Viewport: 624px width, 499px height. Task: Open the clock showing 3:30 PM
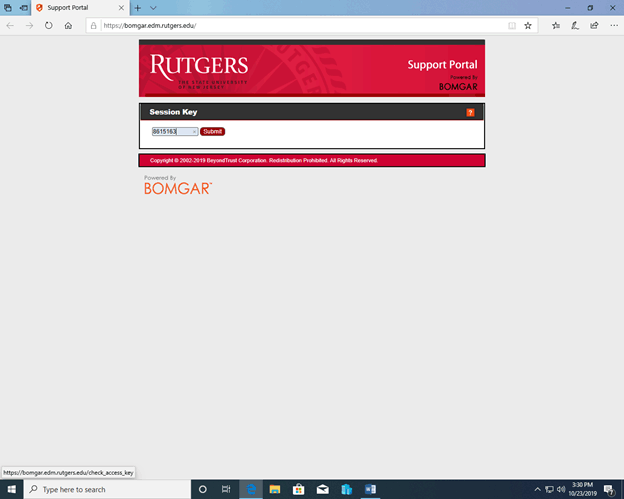click(583, 489)
